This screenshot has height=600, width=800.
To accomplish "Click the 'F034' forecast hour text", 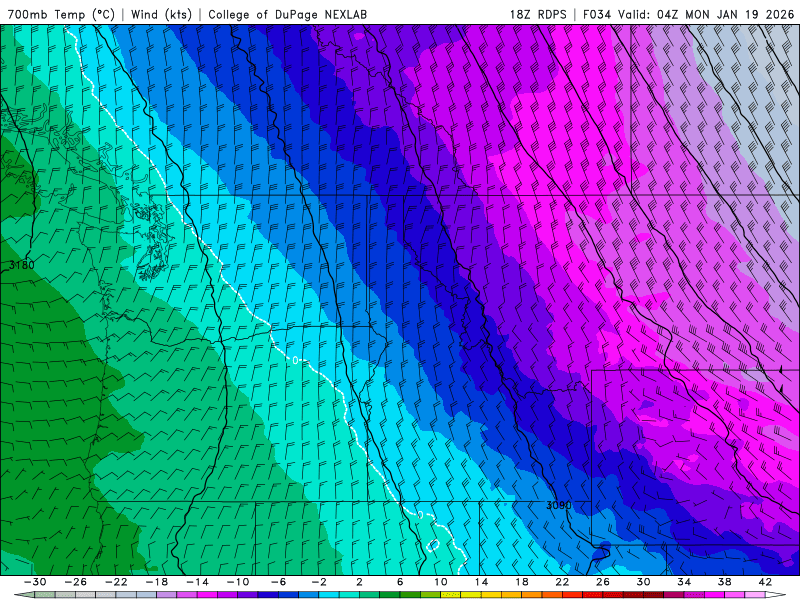I will point(597,15).
